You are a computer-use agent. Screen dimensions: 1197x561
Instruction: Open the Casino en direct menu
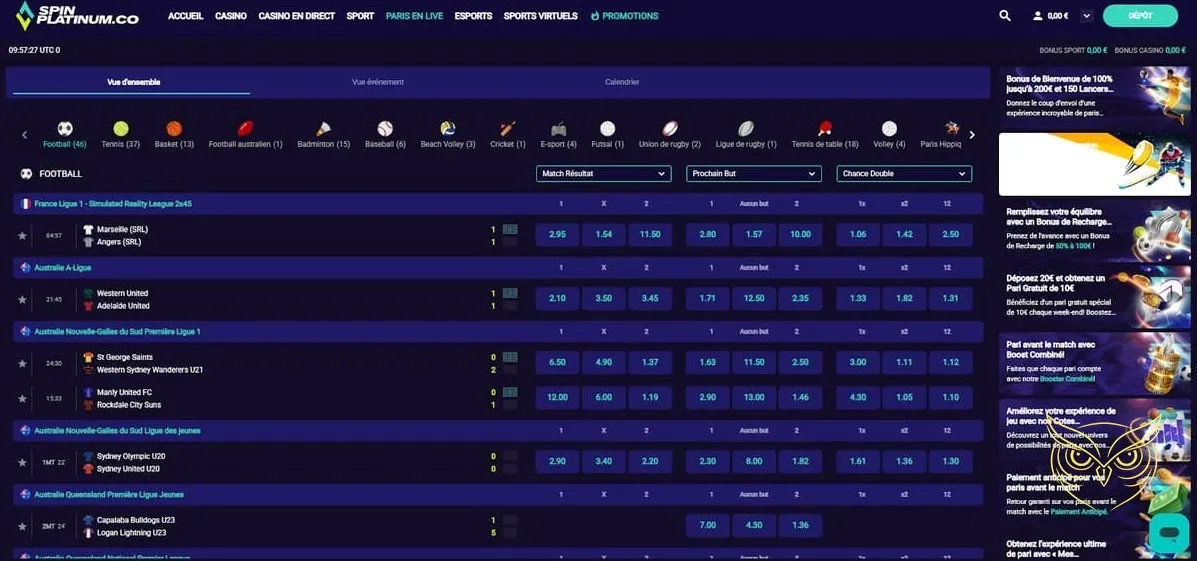[x=296, y=16]
